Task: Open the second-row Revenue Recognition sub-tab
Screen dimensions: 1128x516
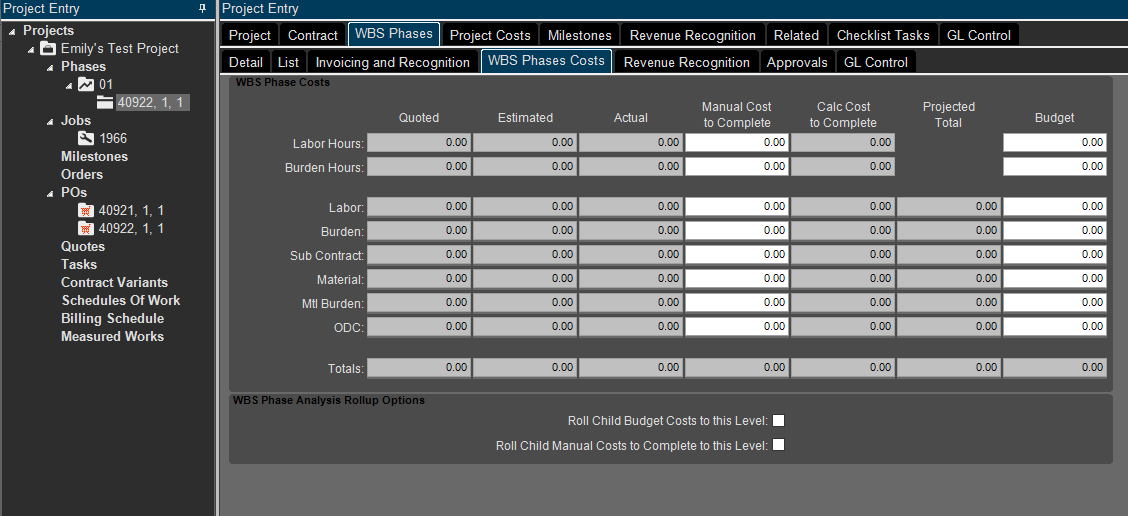Action: pos(686,63)
